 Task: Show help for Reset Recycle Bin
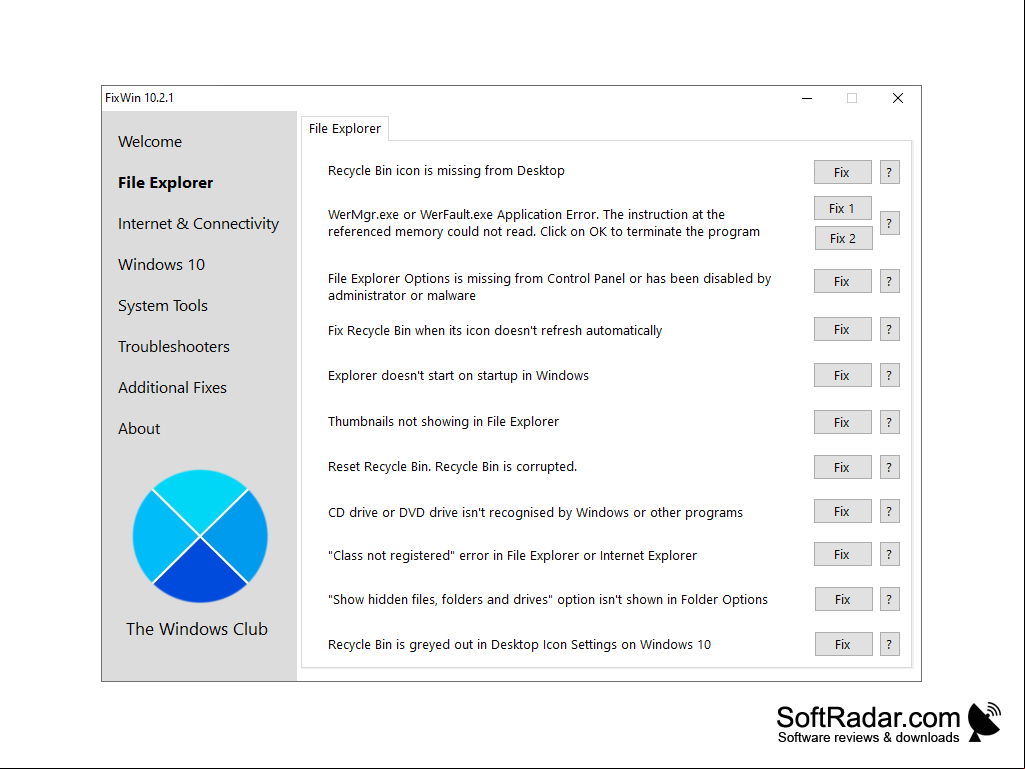(889, 468)
